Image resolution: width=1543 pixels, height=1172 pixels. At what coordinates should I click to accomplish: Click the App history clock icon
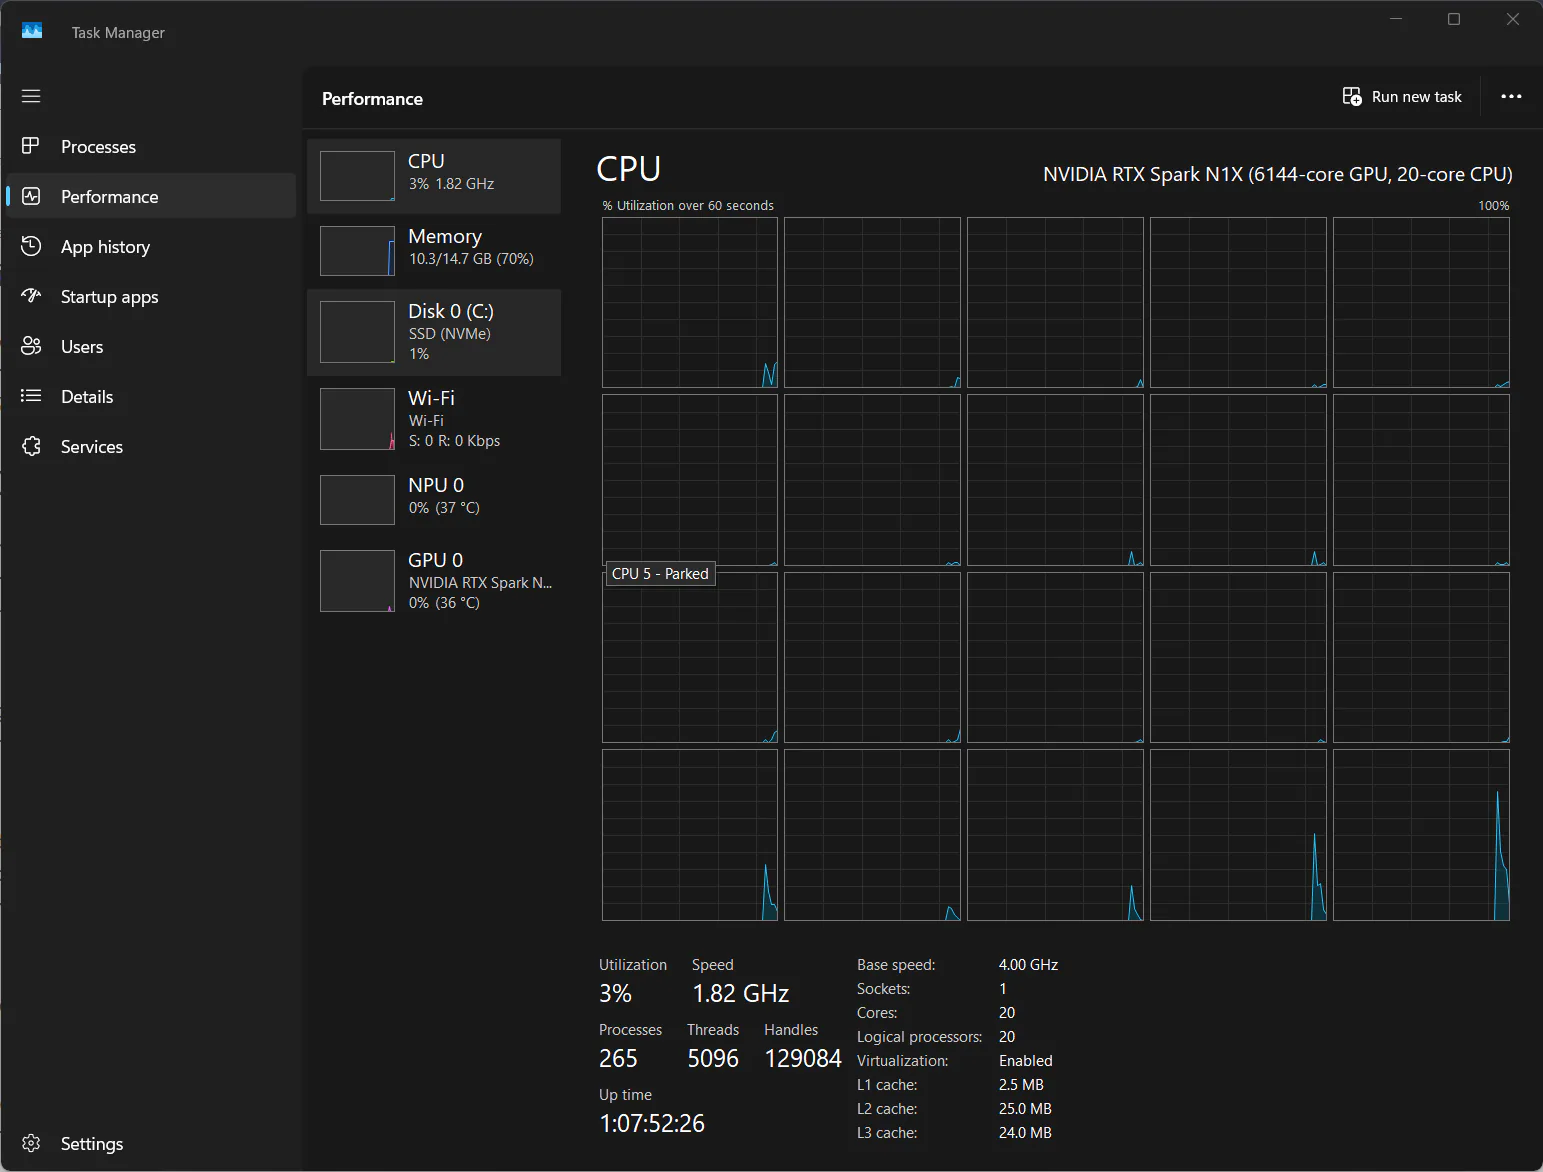point(31,246)
